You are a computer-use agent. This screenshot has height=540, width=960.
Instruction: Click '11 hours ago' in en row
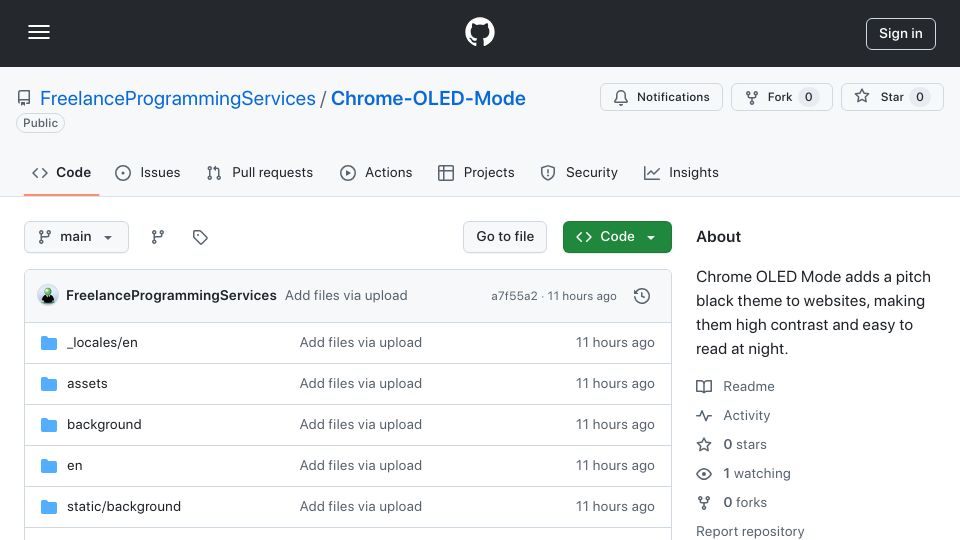615,466
